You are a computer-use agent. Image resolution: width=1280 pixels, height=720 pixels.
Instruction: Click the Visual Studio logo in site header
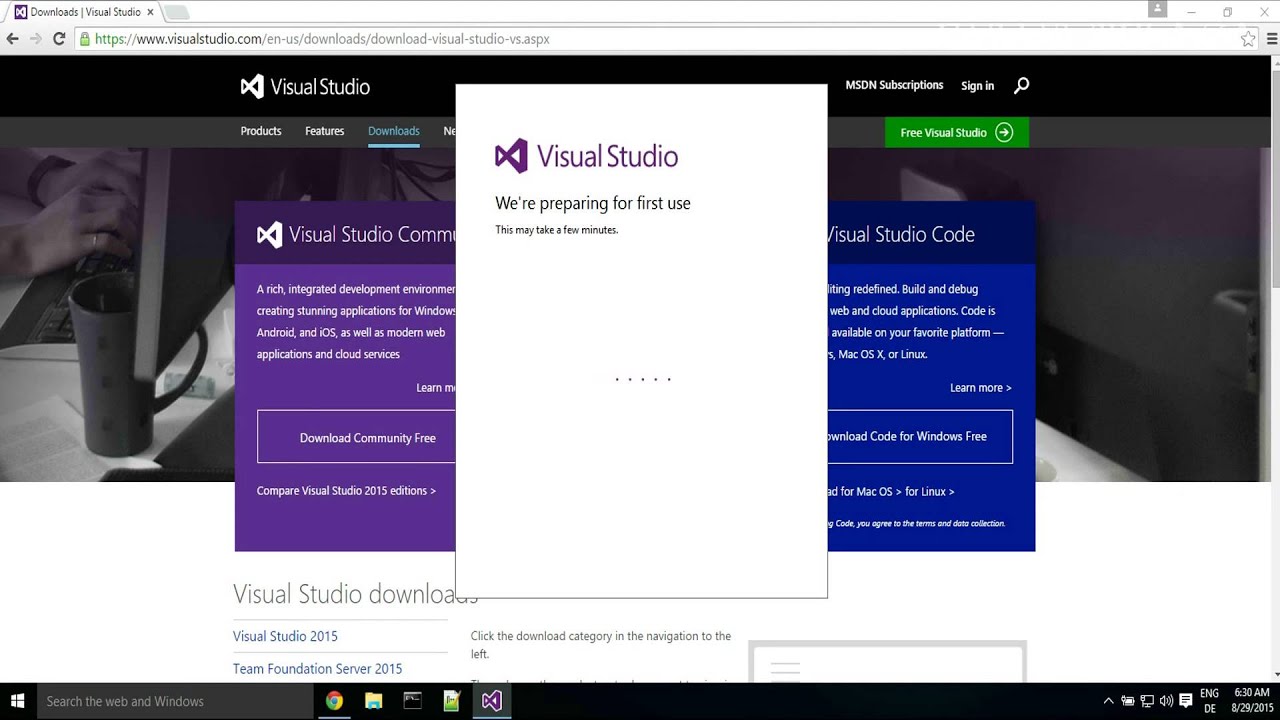pyautogui.click(x=305, y=87)
